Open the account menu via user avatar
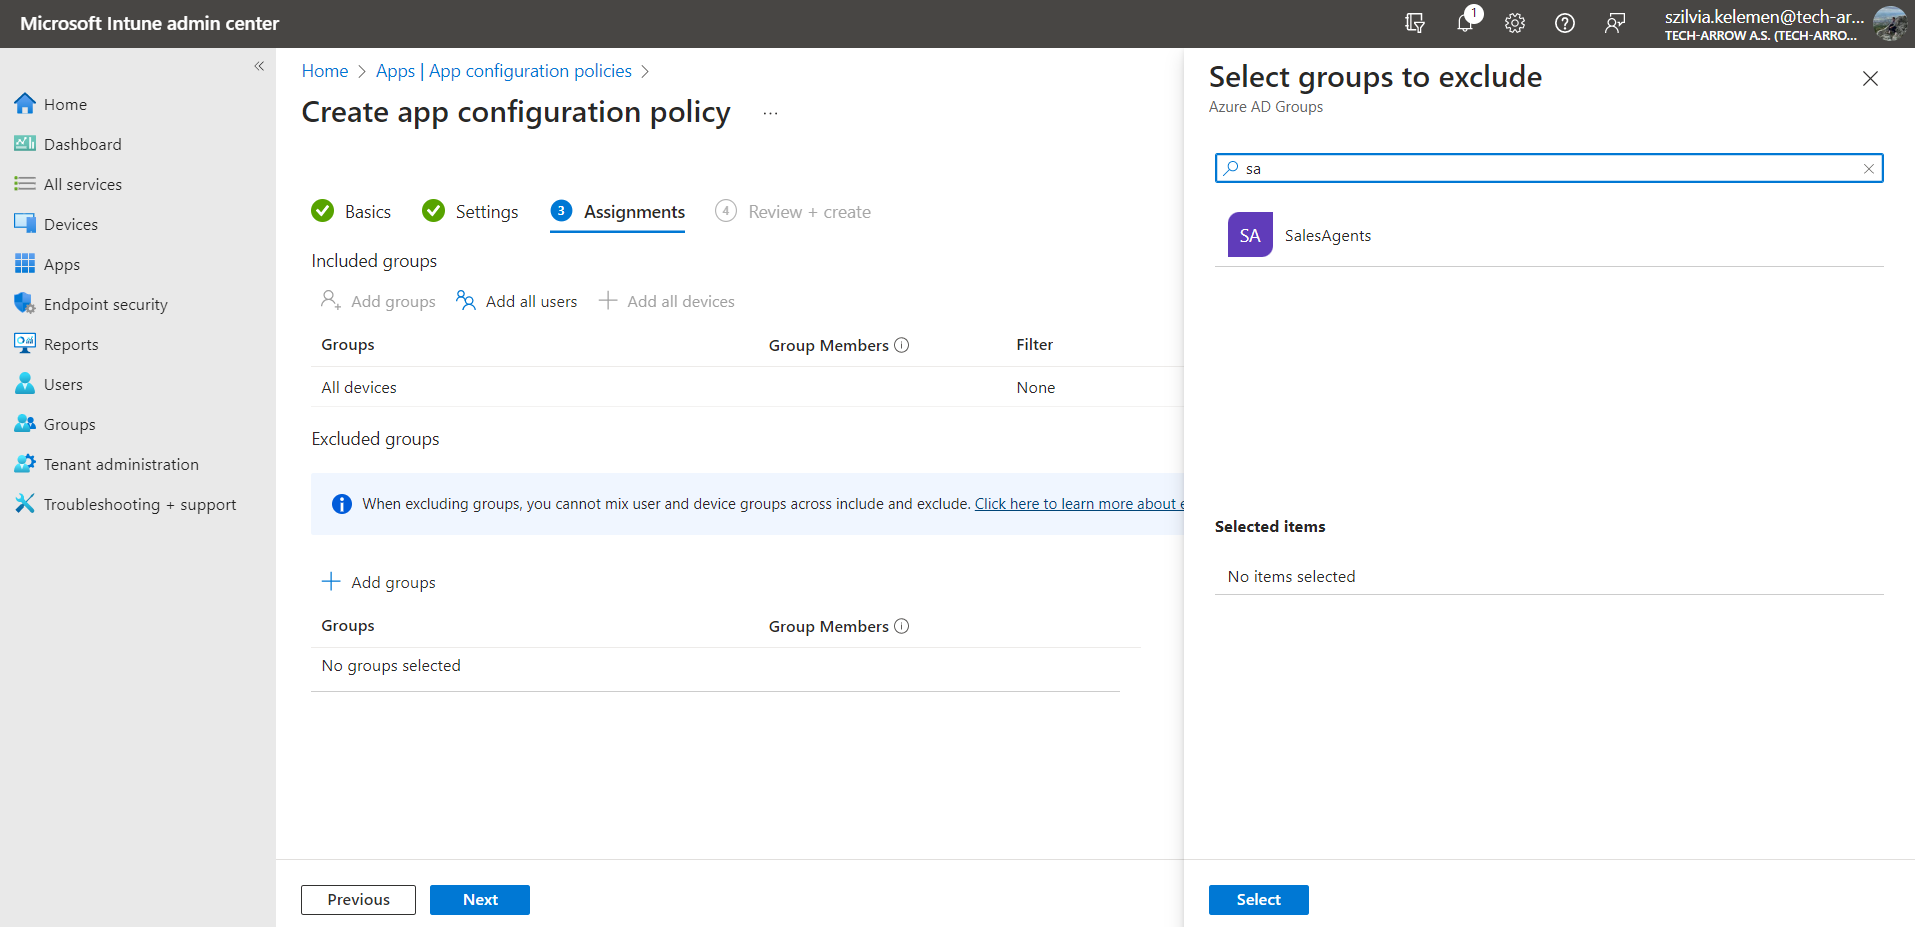The height and width of the screenshot is (927, 1915). point(1889,23)
